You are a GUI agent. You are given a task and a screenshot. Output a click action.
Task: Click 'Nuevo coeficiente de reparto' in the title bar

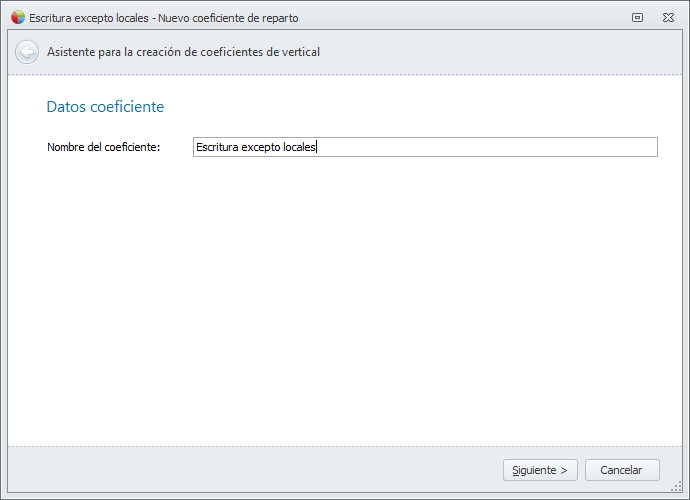point(228,18)
